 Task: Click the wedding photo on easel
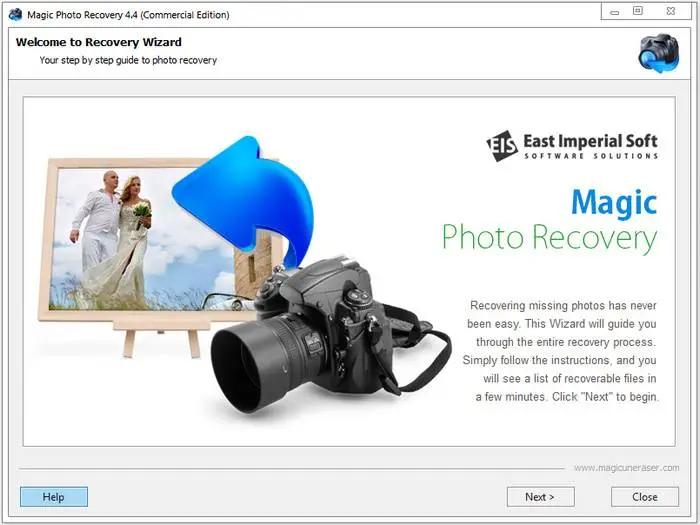point(144,240)
